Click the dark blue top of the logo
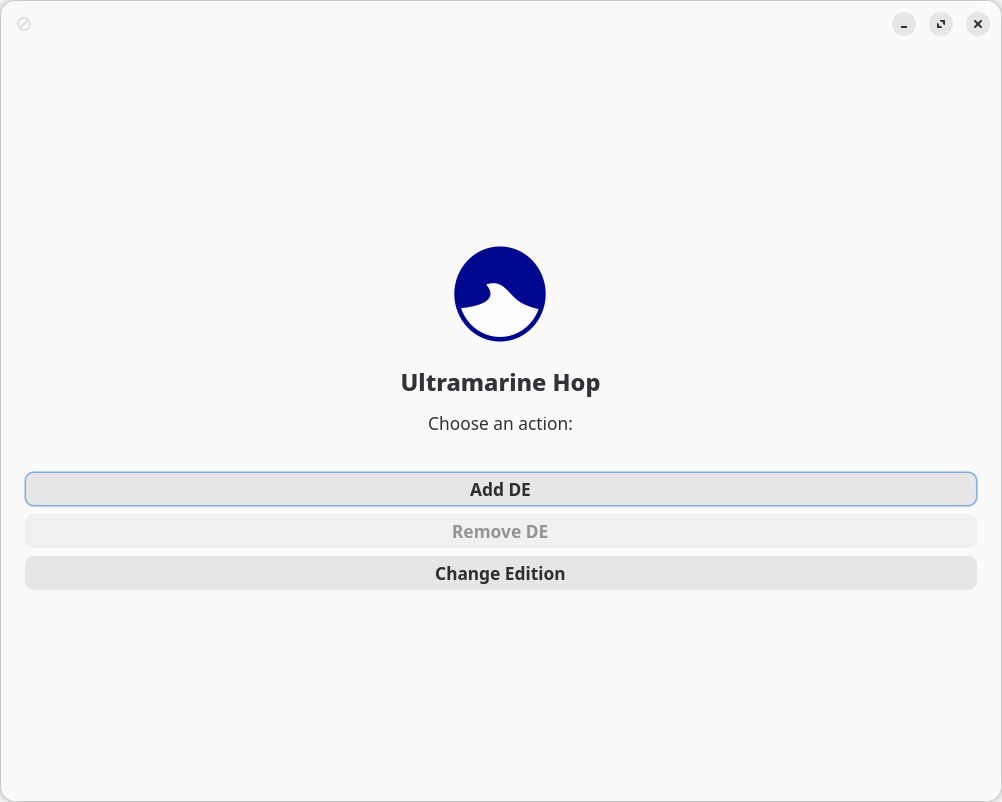This screenshot has height=802, width=1002. (x=500, y=266)
